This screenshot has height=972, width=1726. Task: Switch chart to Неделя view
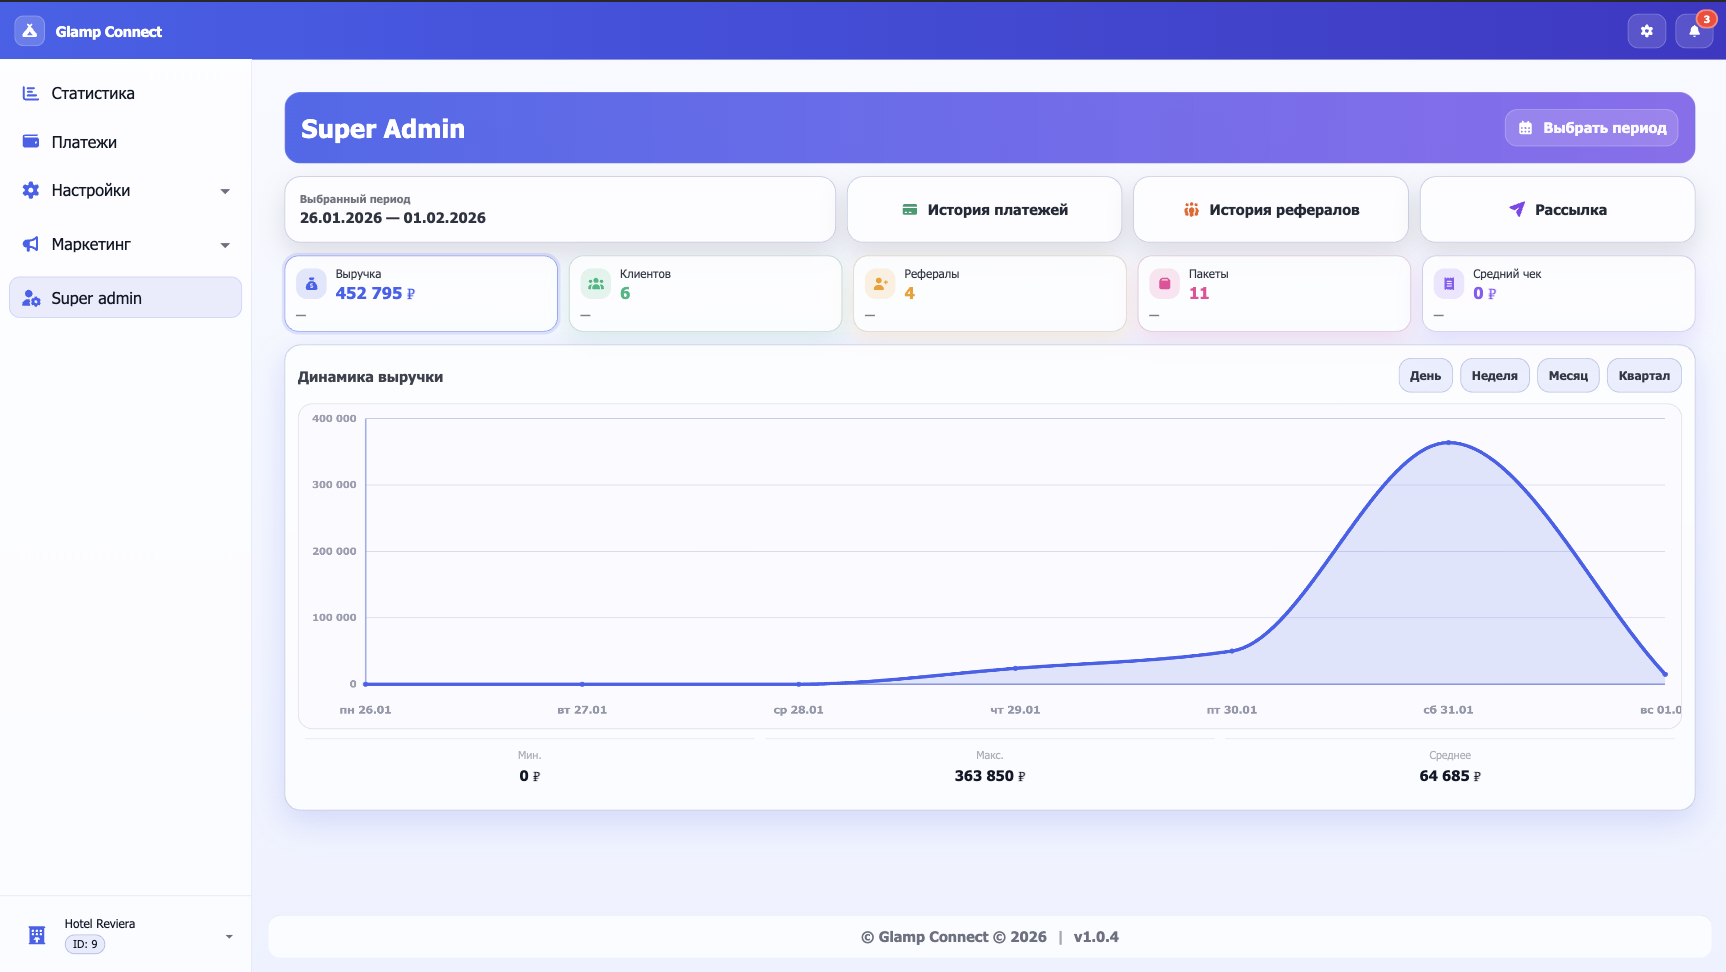pyautogui.click(x=1494, y=375)
